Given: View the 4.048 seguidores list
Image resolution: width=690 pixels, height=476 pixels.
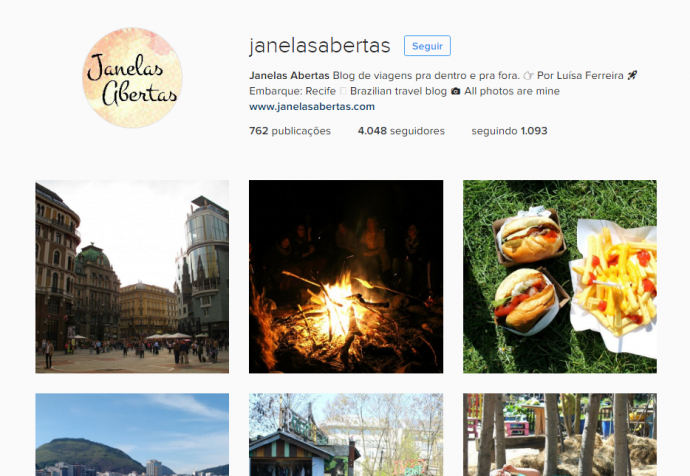Looking at the screenshot, I should [401, 131].
